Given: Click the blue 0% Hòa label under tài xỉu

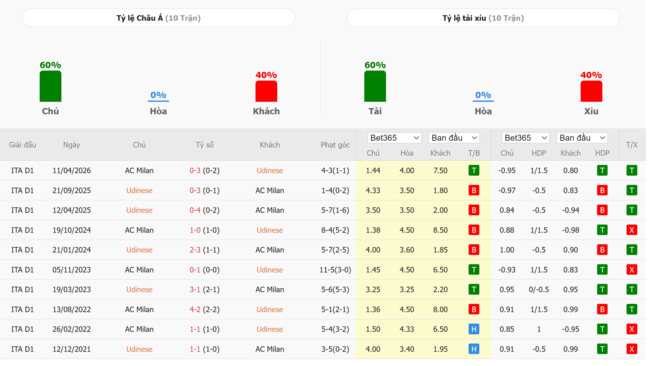Looking at the screenshot, I should (483, 95).
